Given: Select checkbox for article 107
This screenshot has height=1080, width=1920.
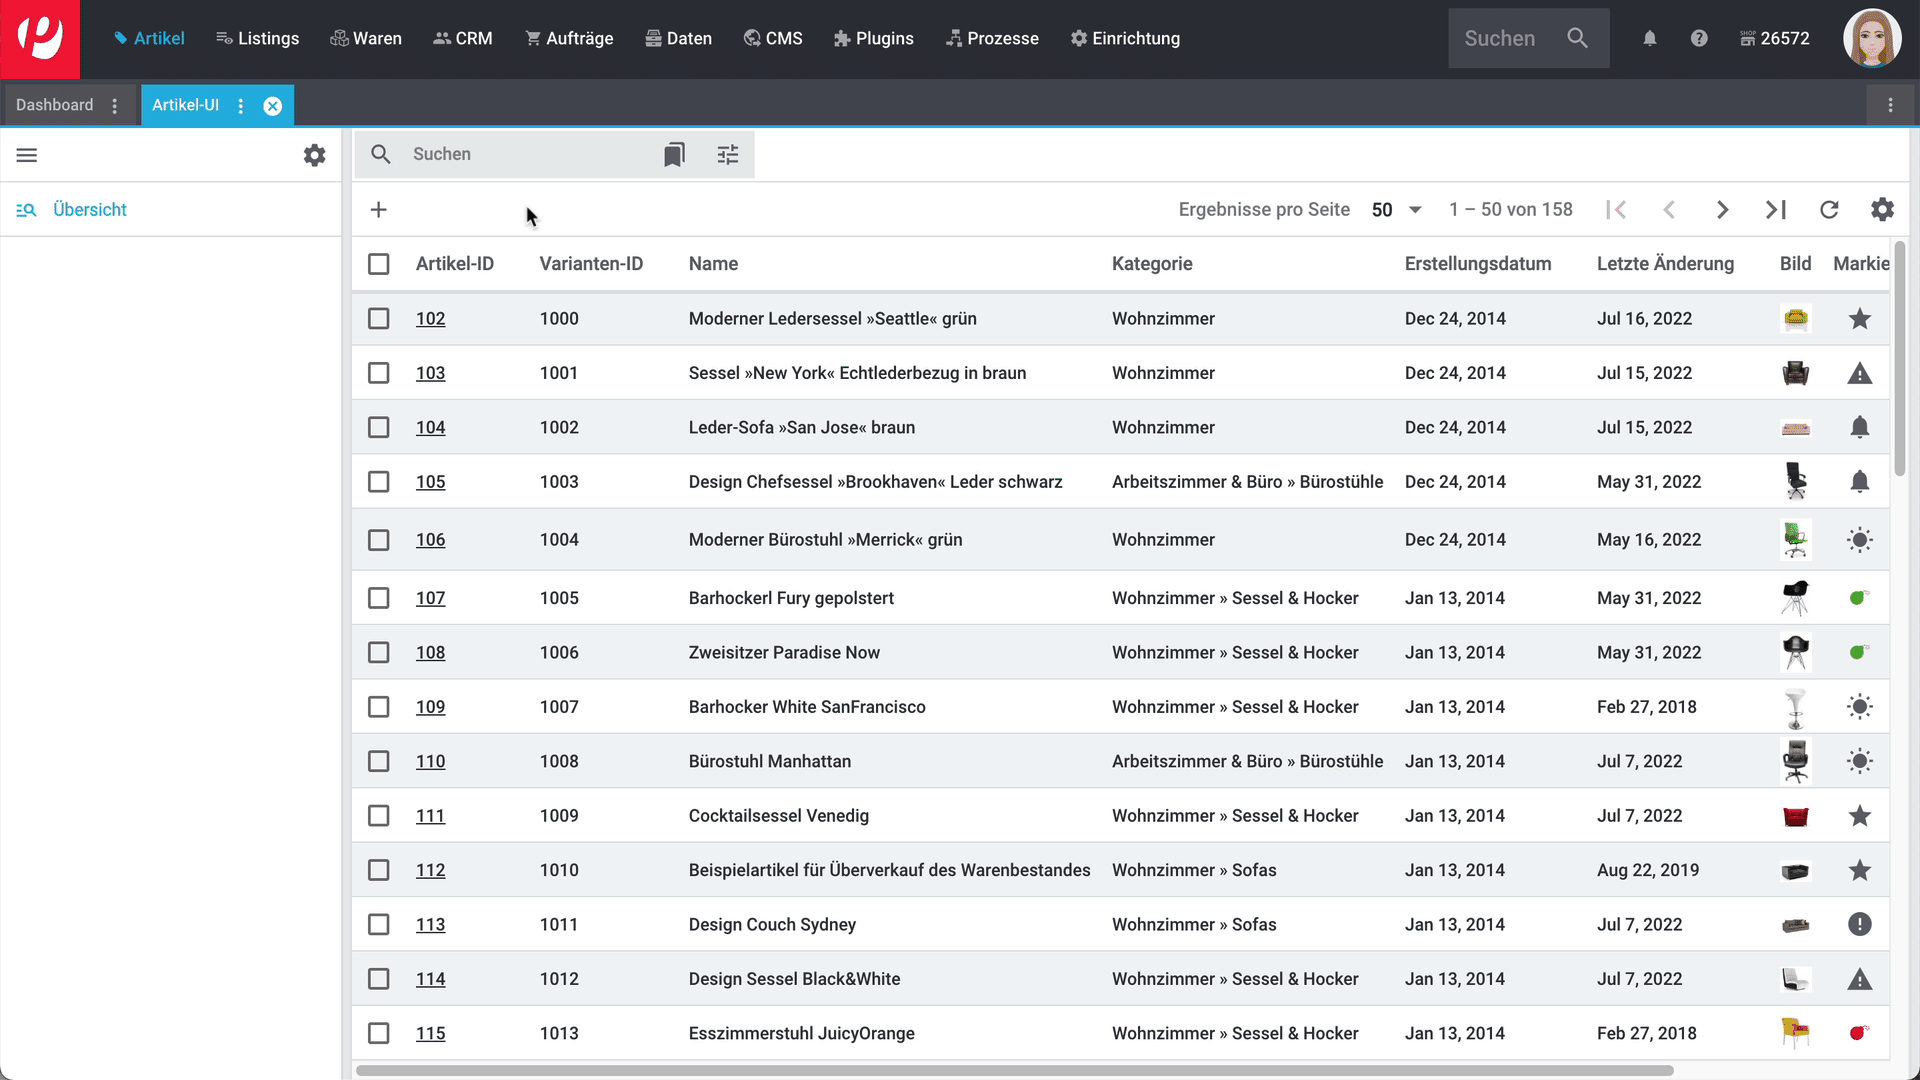Looking at the screenshot, I should coord(378,598).
